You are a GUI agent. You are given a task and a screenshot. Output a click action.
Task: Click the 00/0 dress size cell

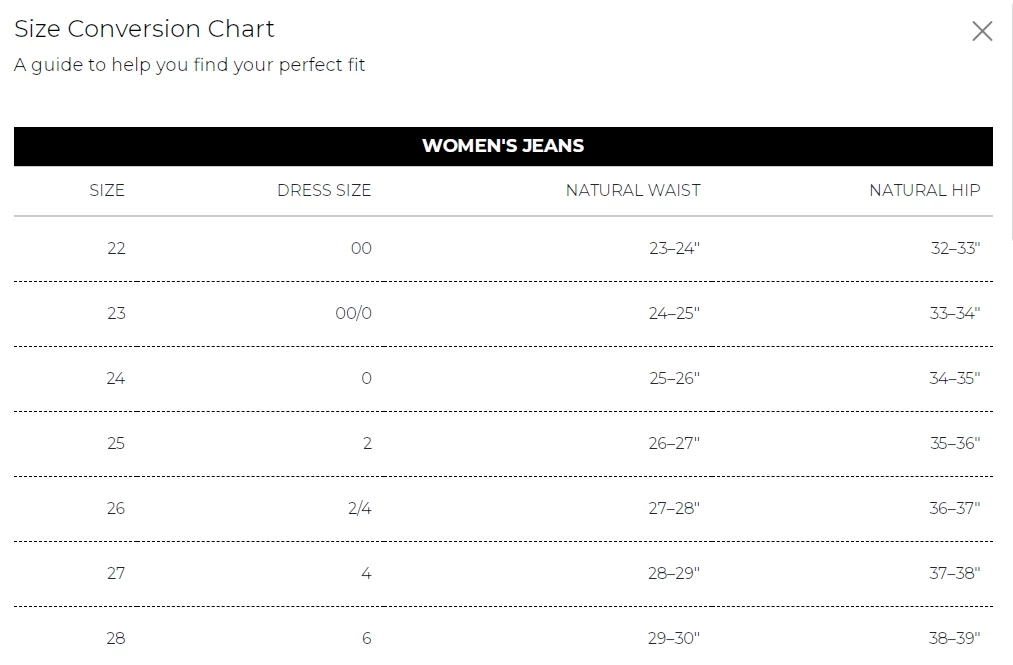pyautogui.click(x=353, y=313)
